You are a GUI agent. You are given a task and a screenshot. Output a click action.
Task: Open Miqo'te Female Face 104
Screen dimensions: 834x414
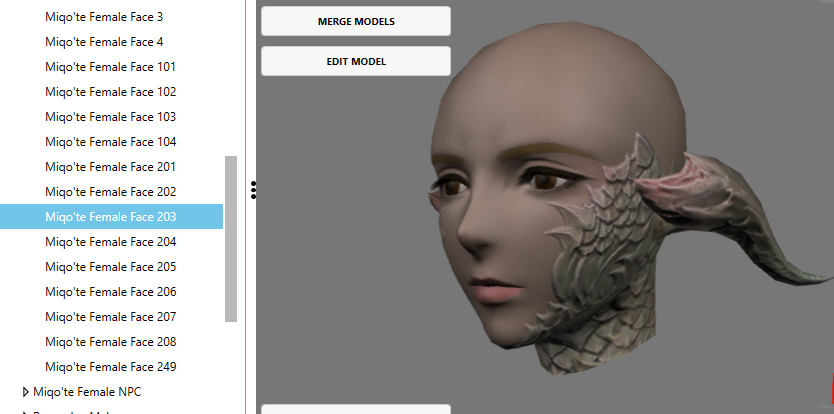click(110, 142)
